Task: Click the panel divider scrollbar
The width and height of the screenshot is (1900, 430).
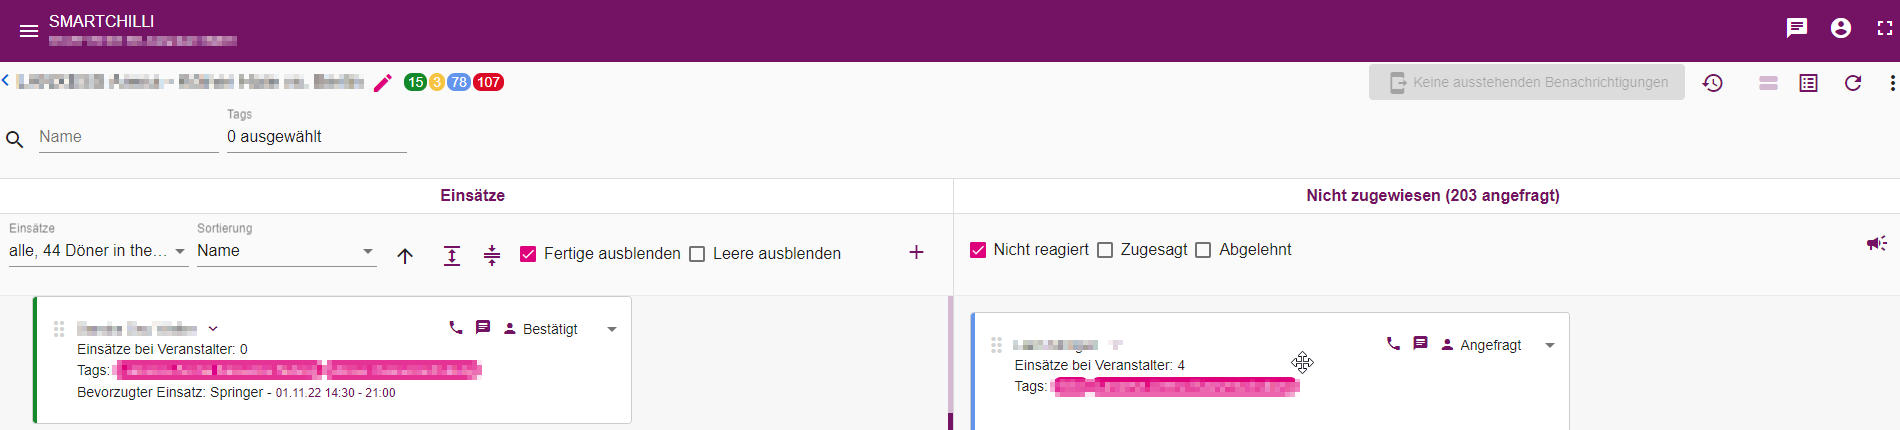Action: (x=950, y=362)
